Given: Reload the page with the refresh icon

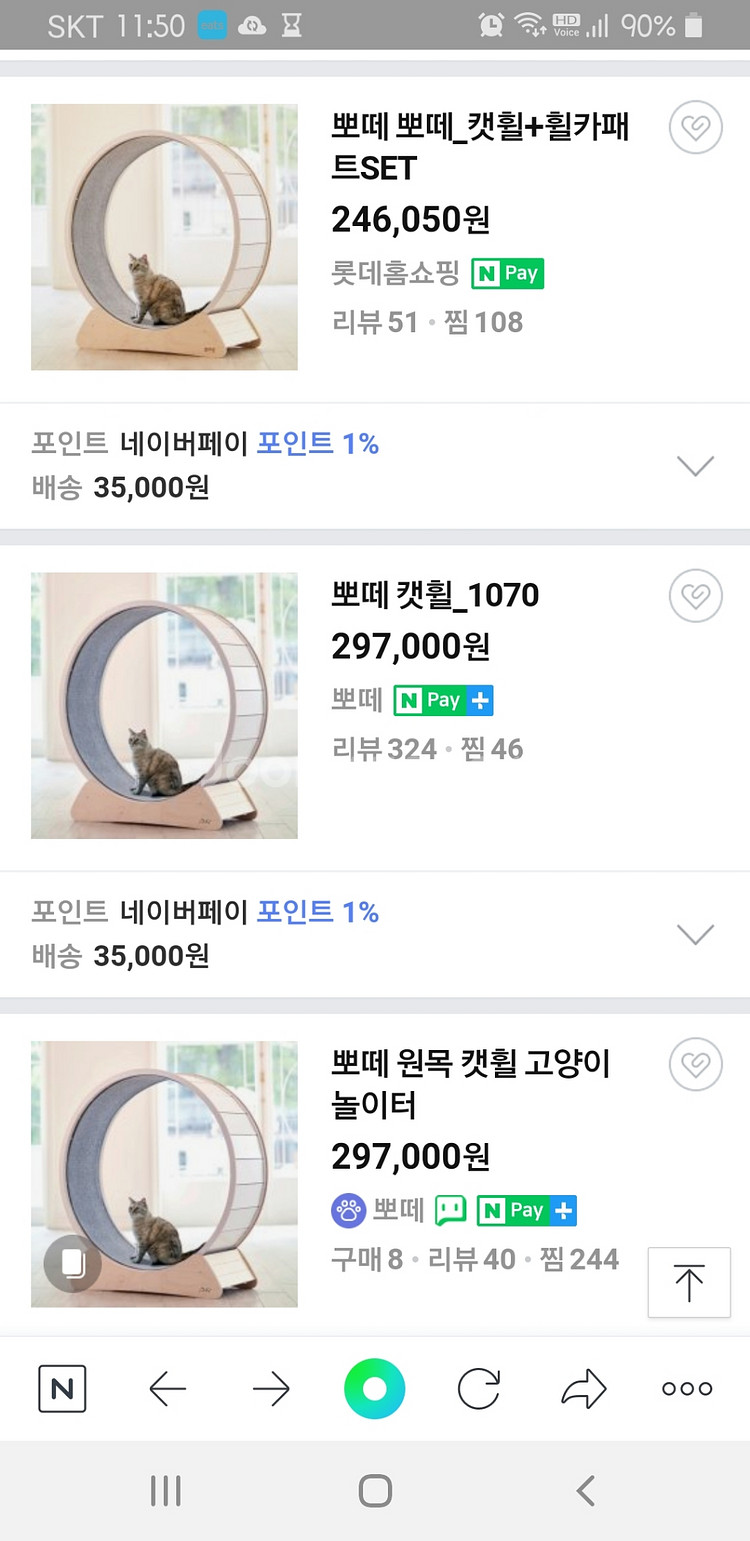Looking at the screenshot, I should coord(479,1388).
